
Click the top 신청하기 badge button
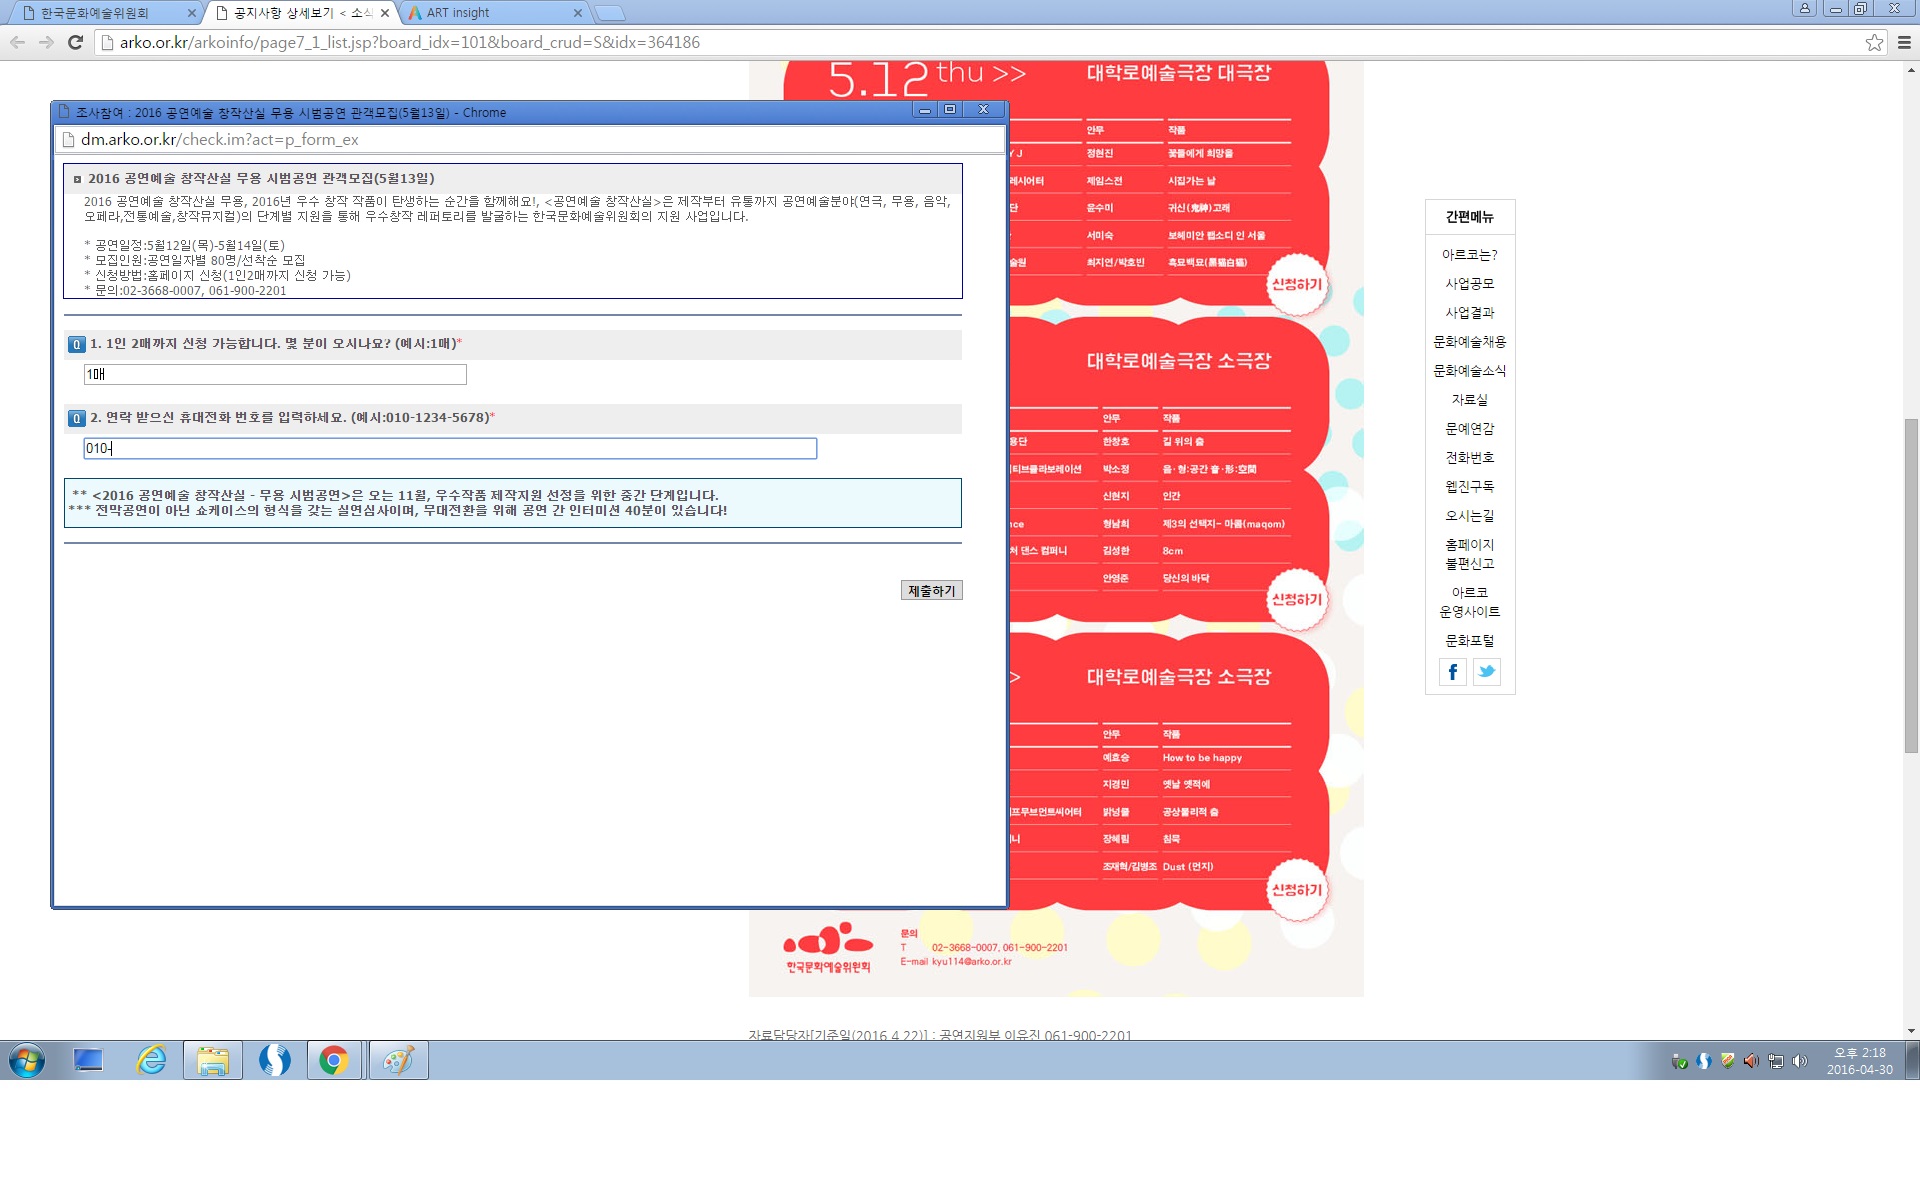1296,284
